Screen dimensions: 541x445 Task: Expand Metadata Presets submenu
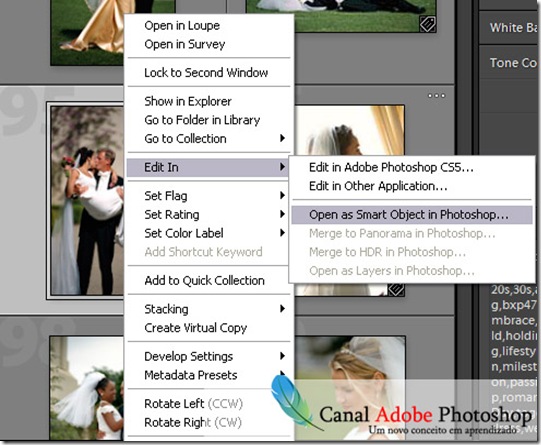208,375
